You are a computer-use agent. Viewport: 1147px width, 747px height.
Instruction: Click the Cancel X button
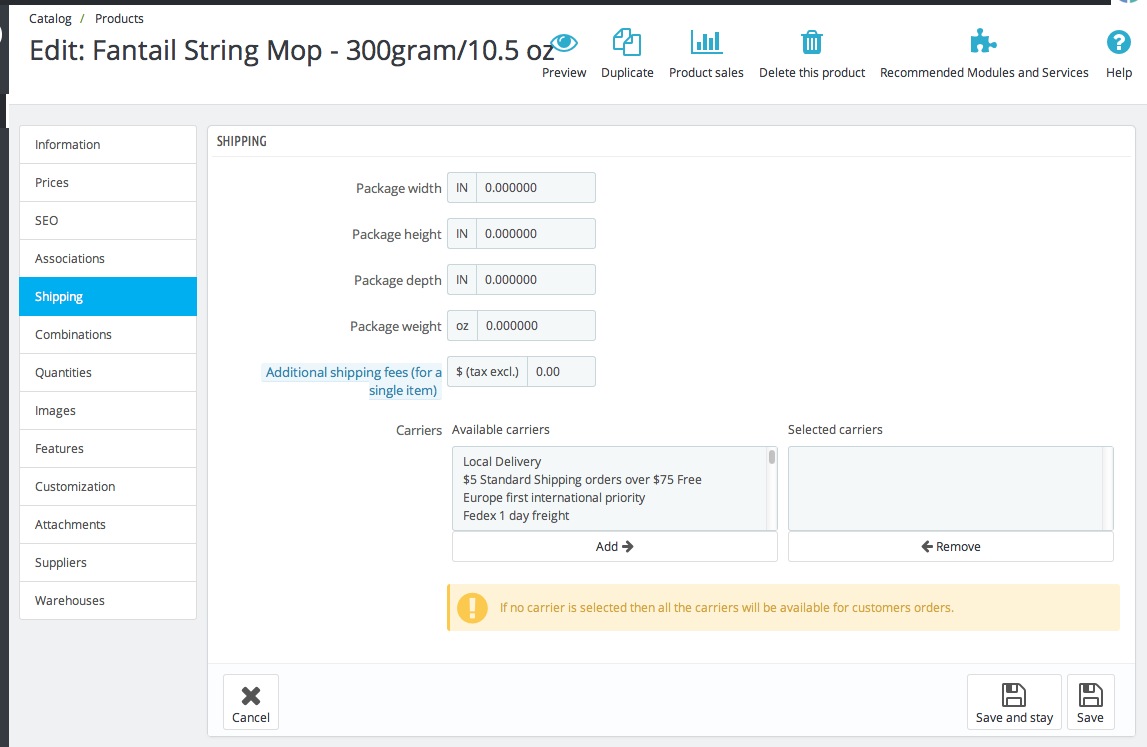(x=251, y=702)
